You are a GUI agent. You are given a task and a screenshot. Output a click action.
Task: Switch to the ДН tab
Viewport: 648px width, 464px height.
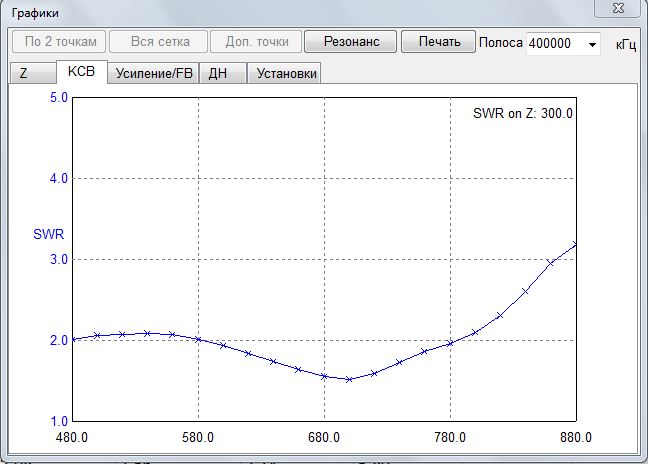(223, 73)
